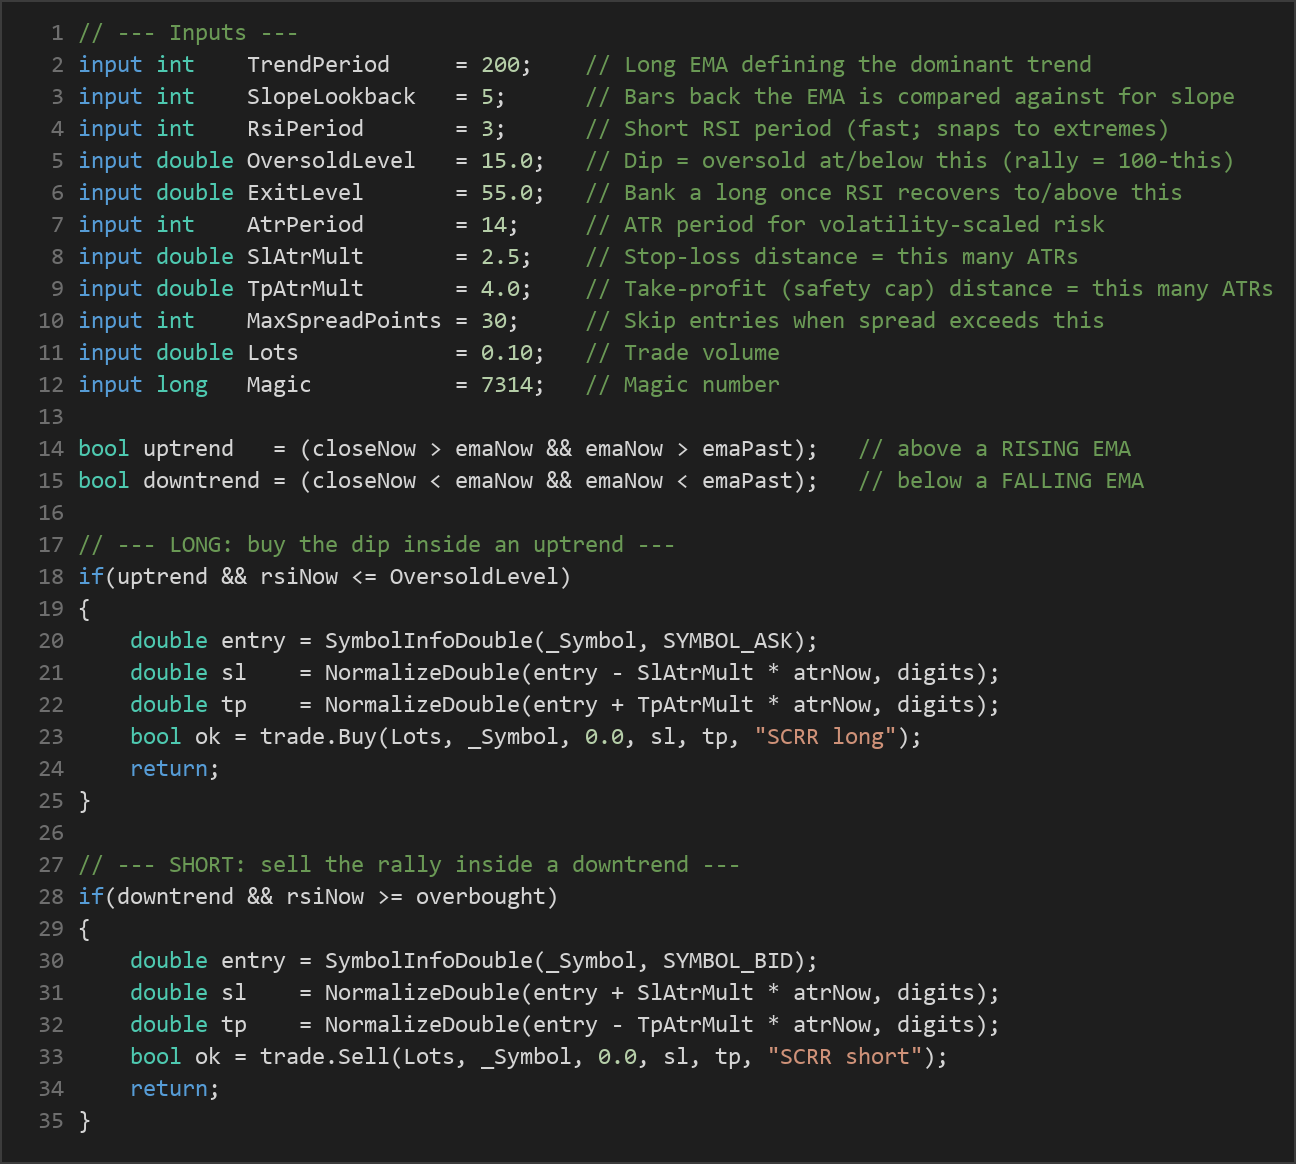Click the ExitLevel variable name
1296x1164 pixels.
click(x=305, y=193)
